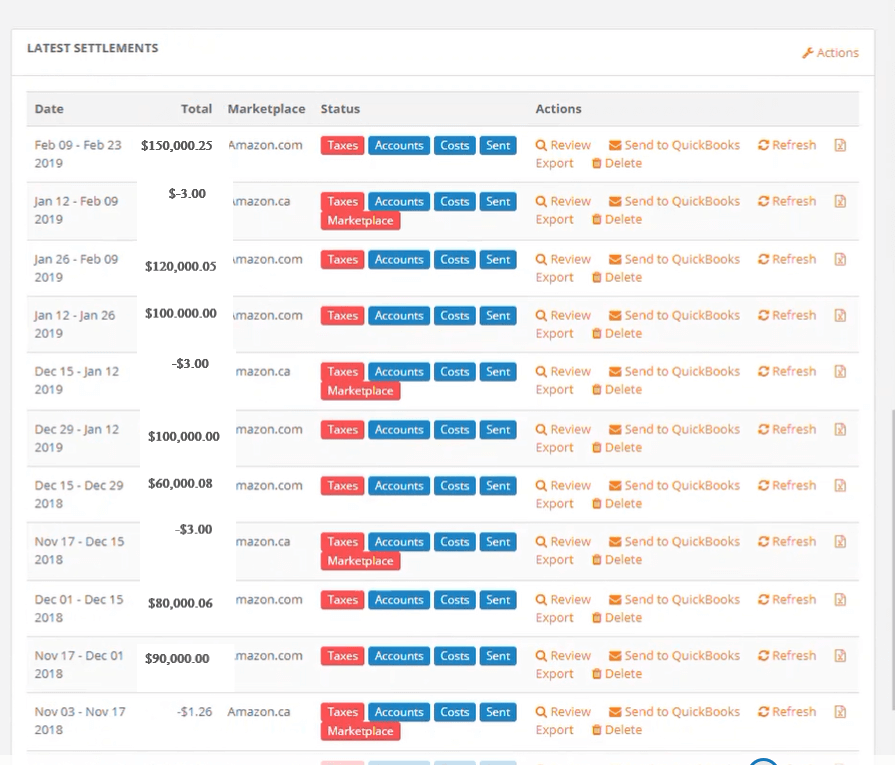Screen dimensions: 895x765
Task: Delete the Feb 09 - Feb 23 settlement
Action: point(617,163)
